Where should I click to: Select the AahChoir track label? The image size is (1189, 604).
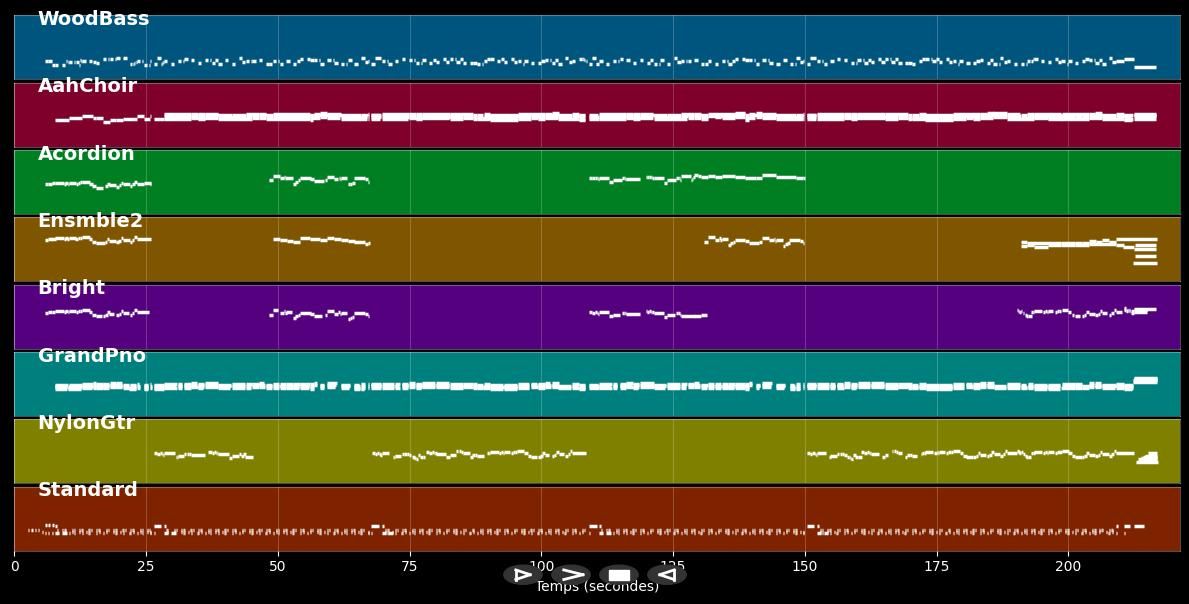coord(87,86)
